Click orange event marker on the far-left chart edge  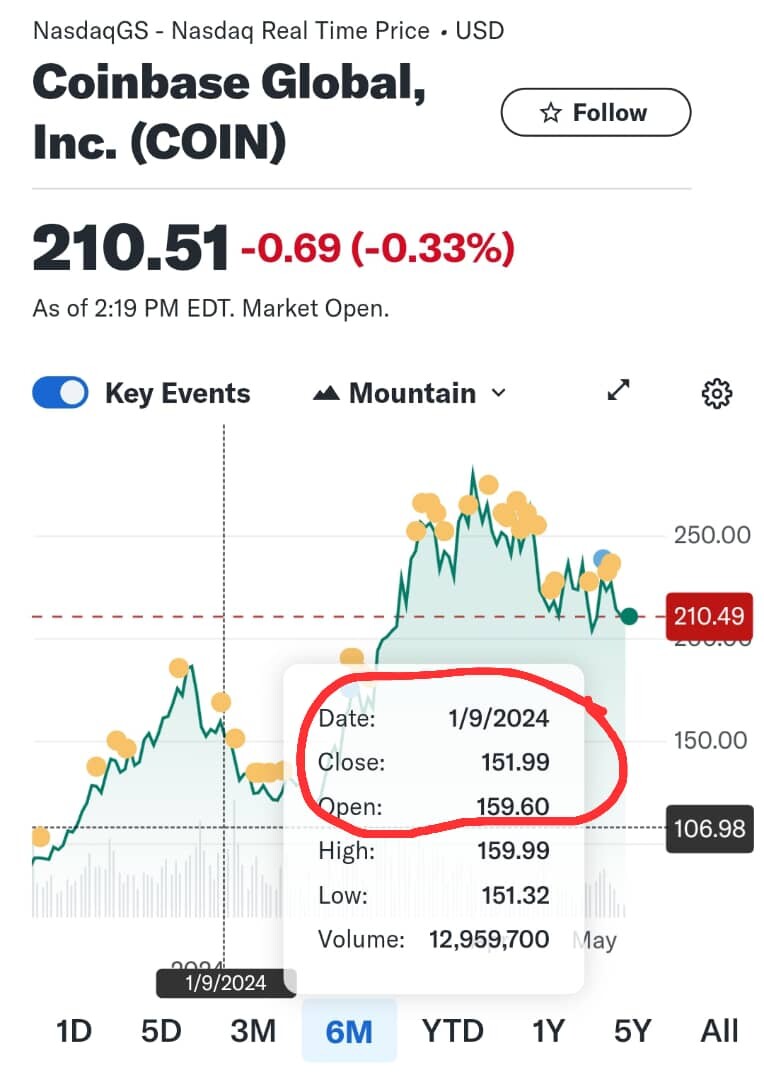[40, 837]
